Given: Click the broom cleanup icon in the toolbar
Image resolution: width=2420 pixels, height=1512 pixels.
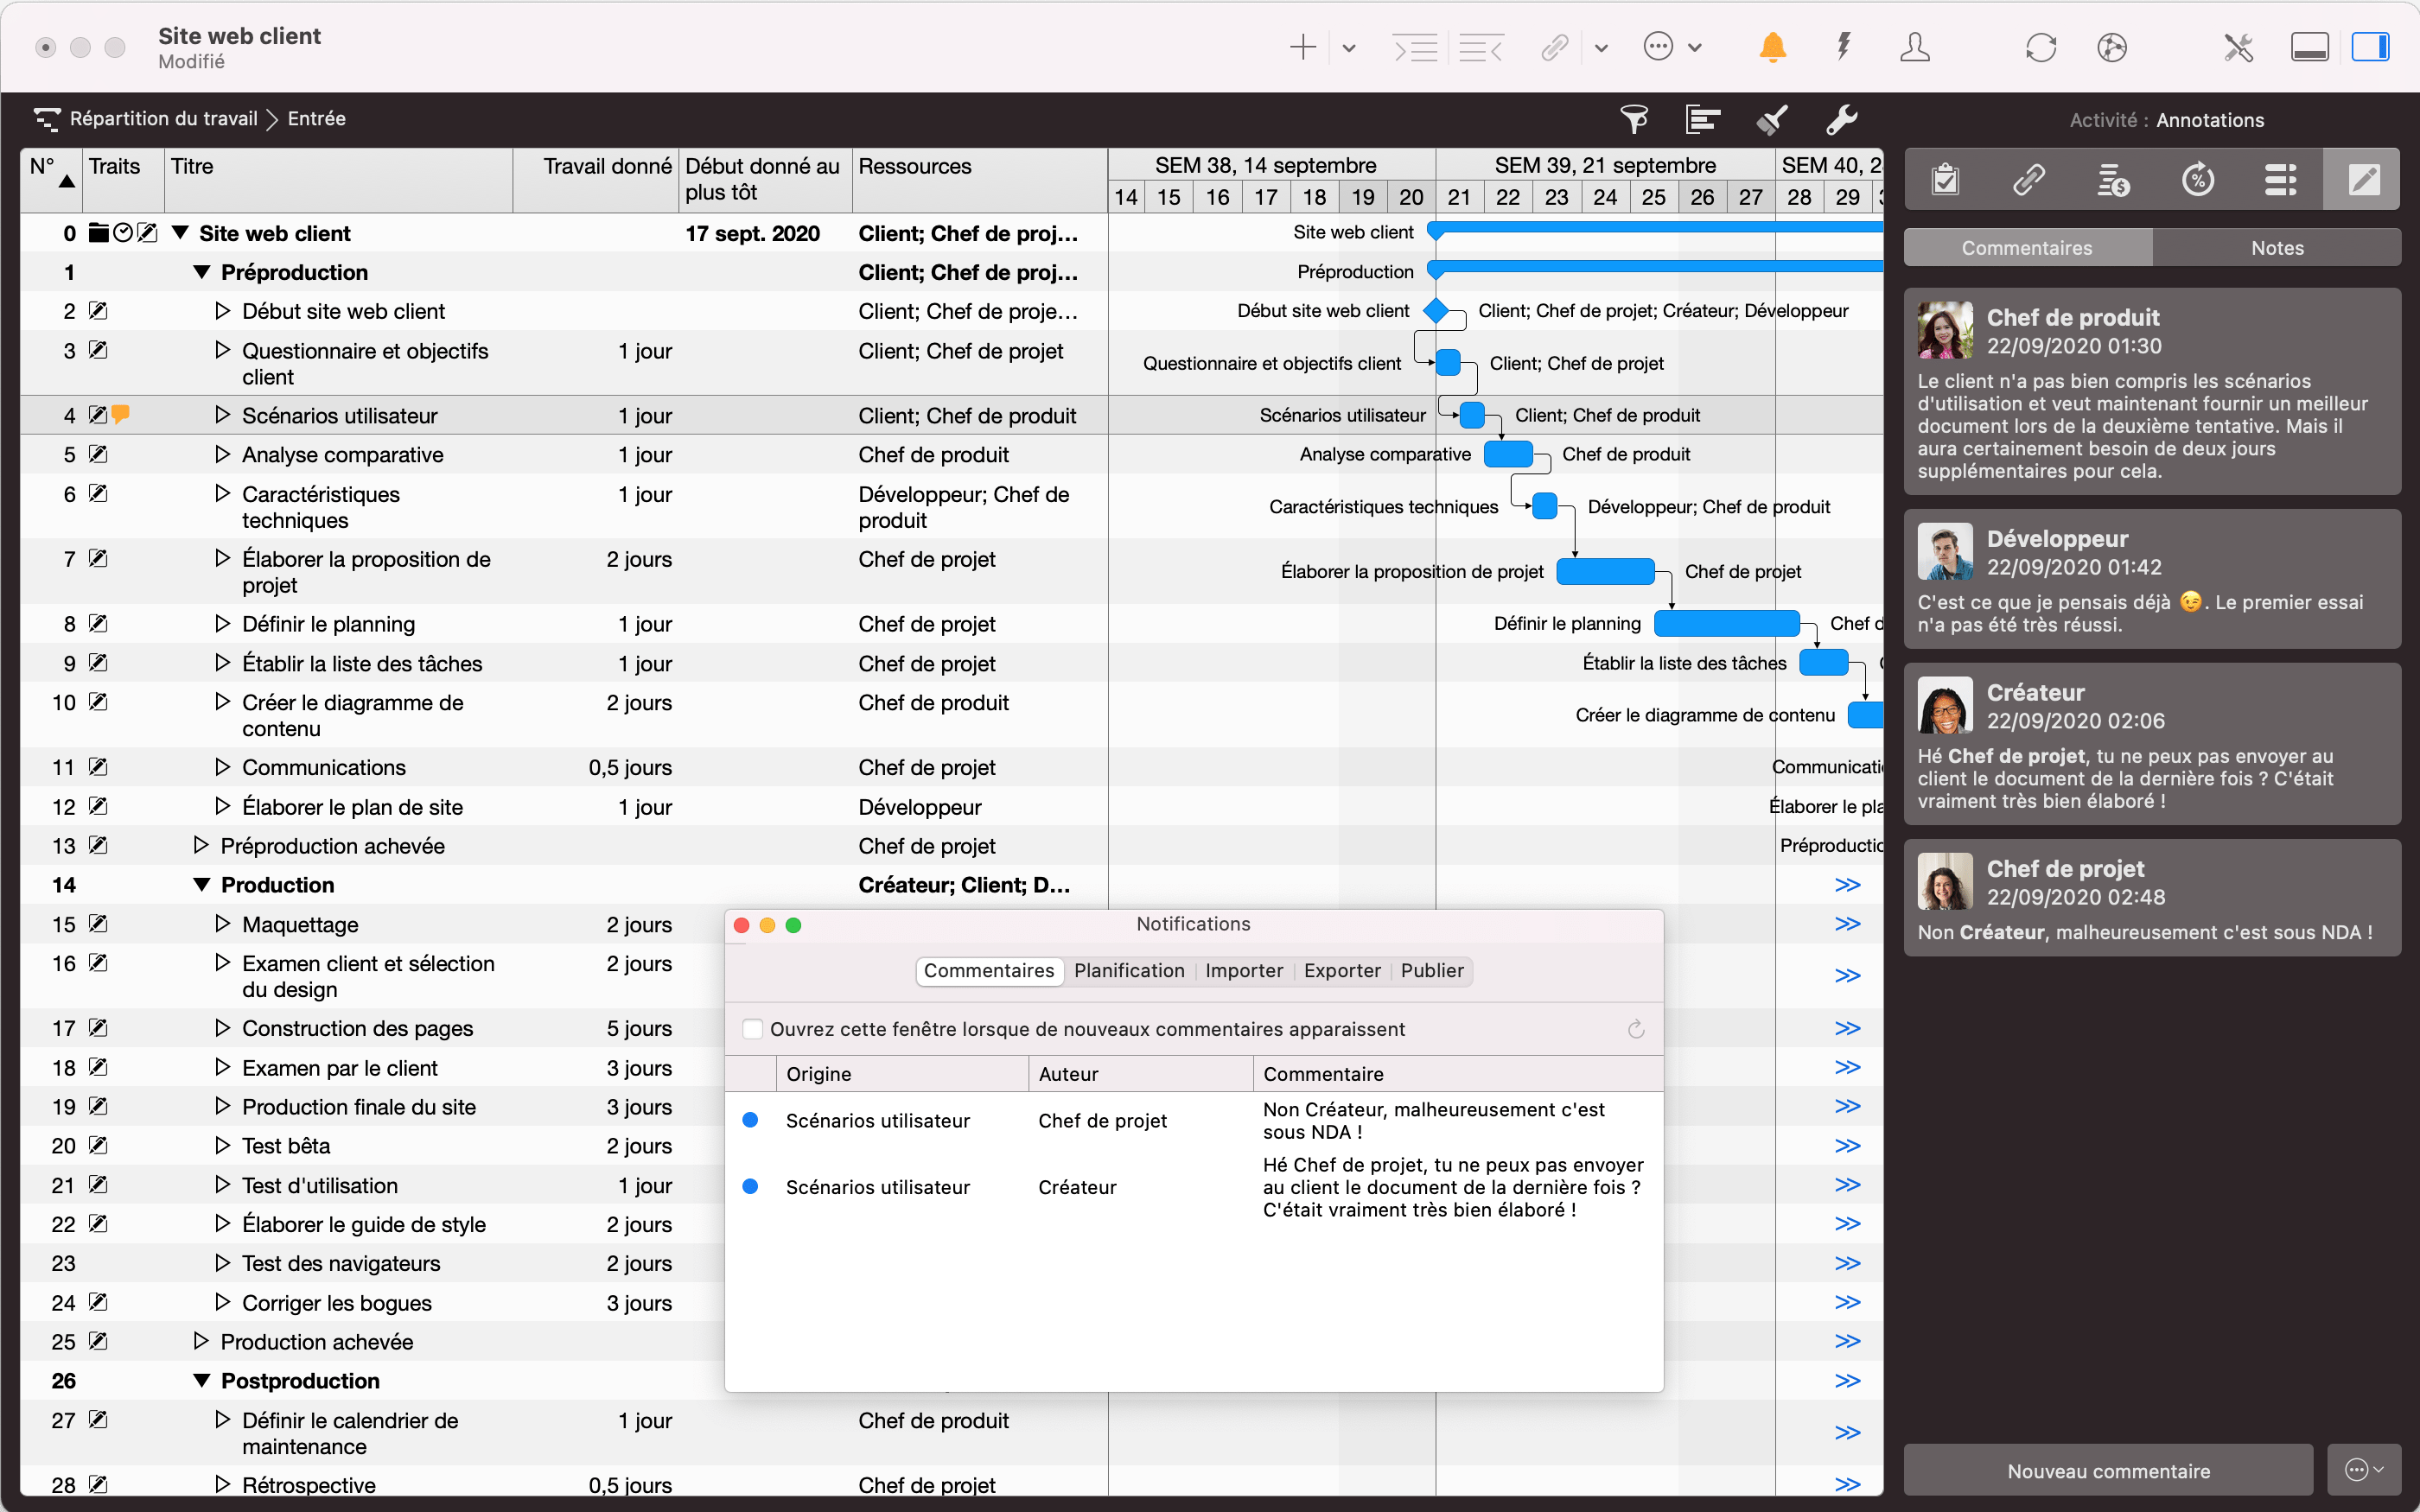Looking at the screenshot, I should pyautogui.click(x=1771, y=119).
